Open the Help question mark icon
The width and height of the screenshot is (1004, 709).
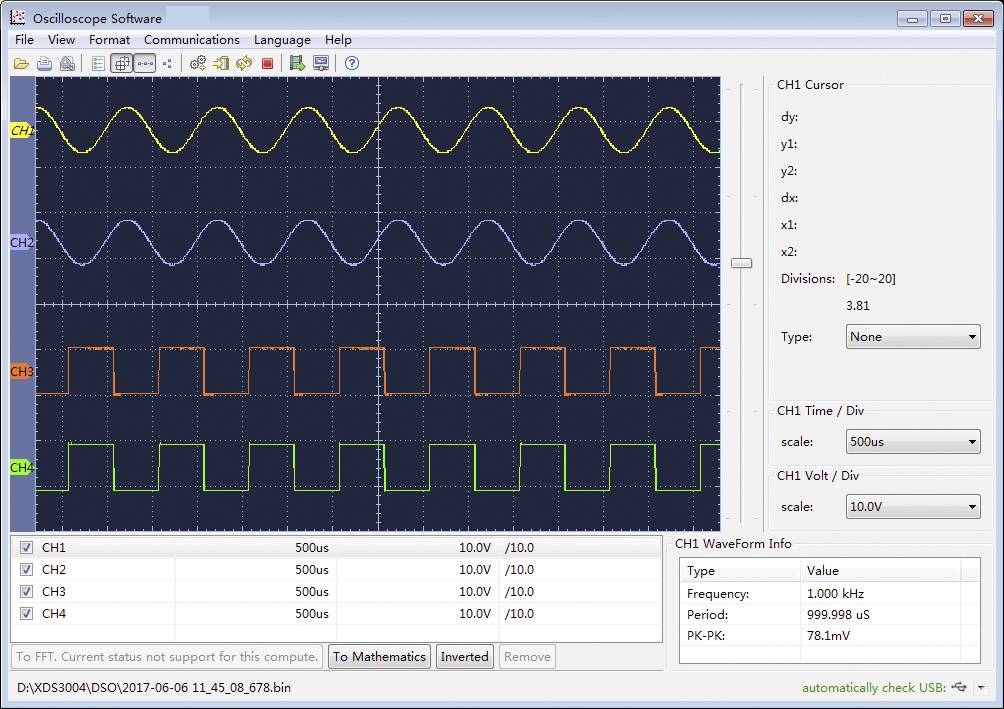[x=350, y=63]
